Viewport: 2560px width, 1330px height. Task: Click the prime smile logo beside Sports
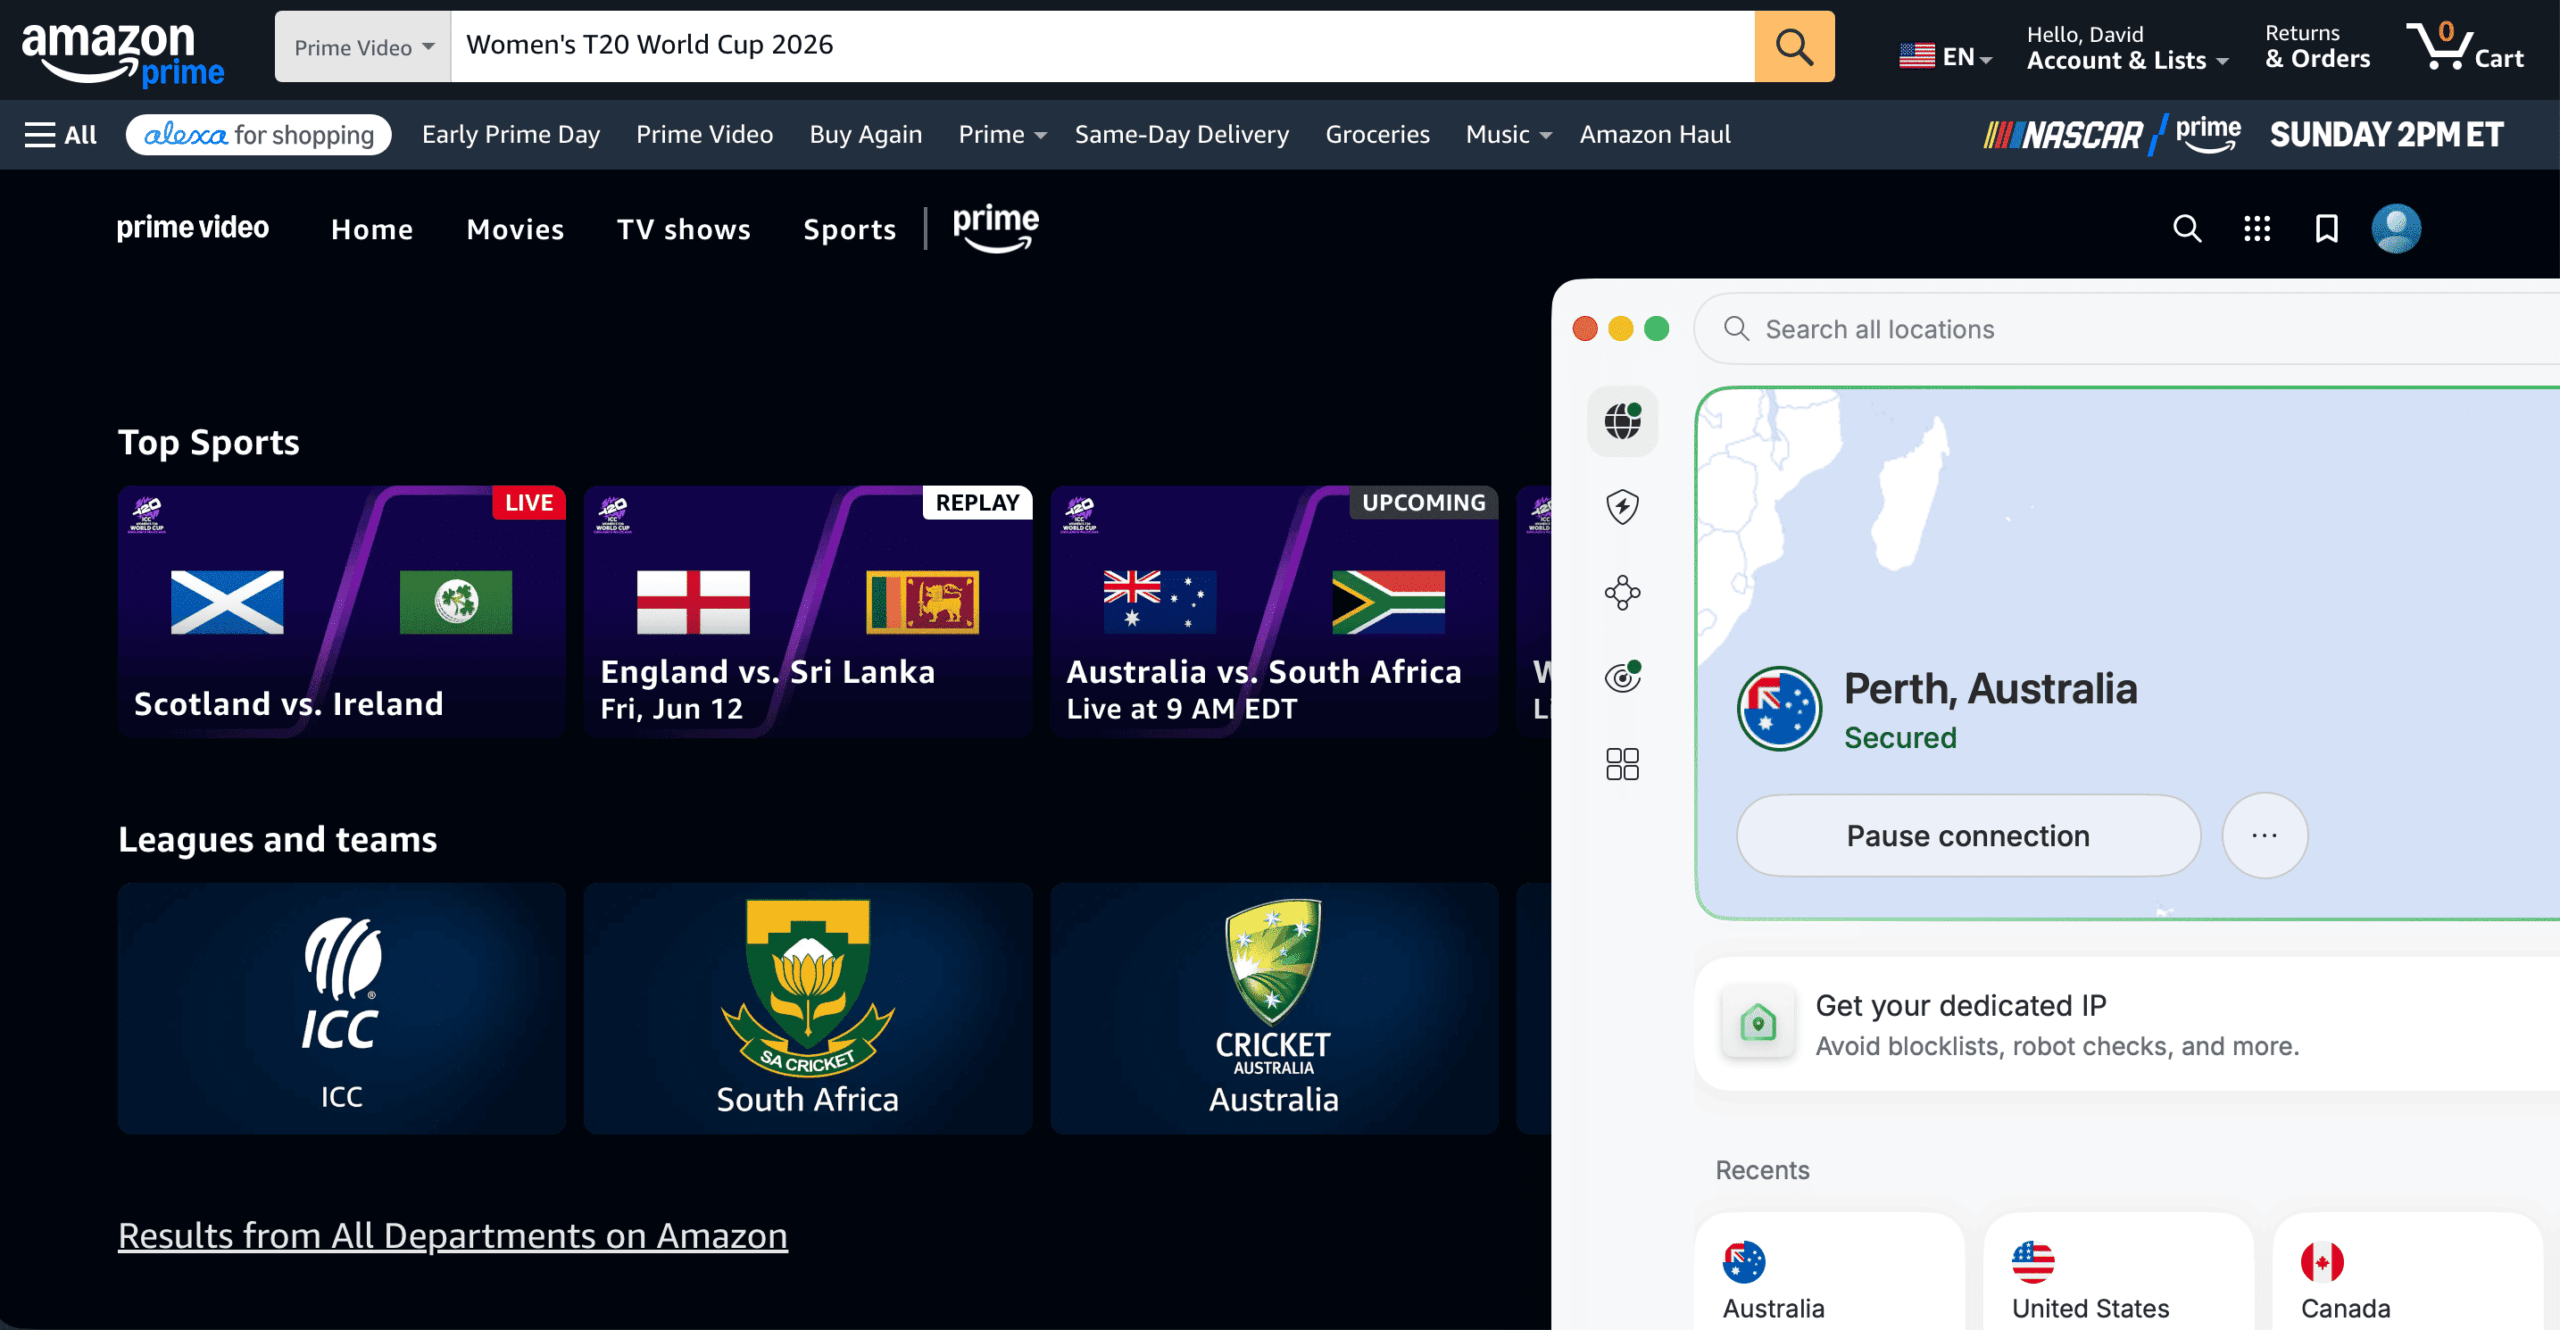pos(995,228)
